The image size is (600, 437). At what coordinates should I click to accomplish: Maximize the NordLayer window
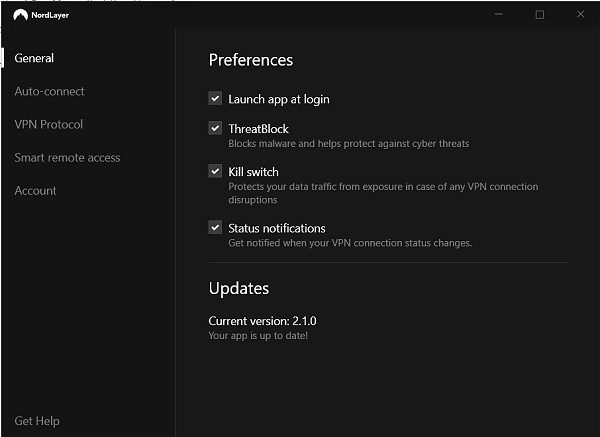point(540,14)
